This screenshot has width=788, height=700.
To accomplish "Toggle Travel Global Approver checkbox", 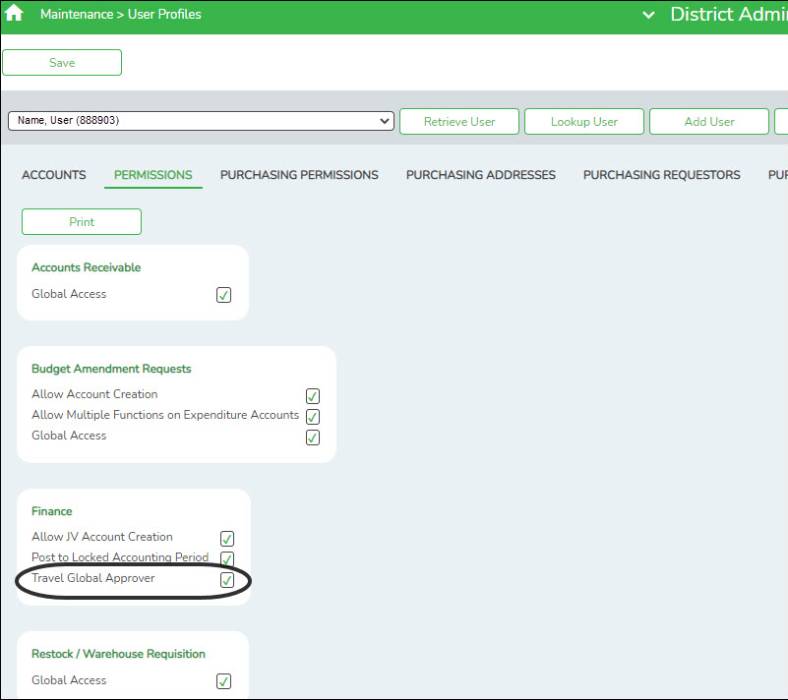I will pyautogui.click(x=227, y=580).
